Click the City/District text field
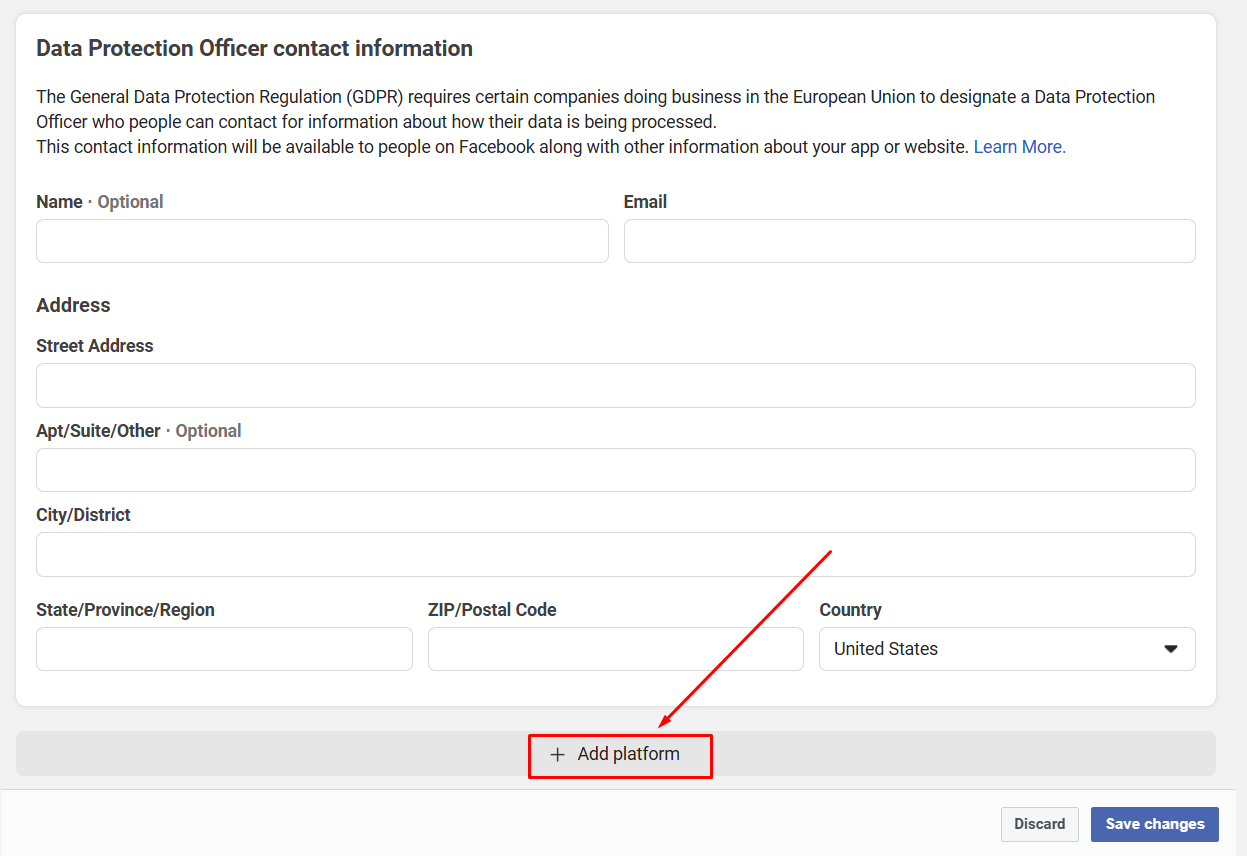 click(x=616, y=554)
